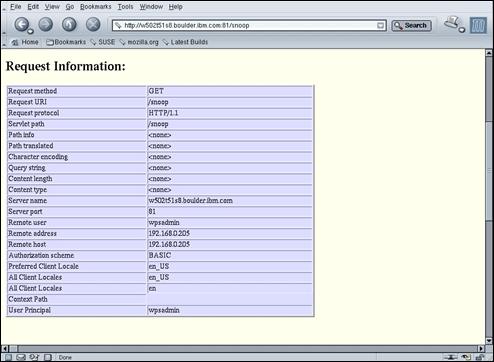
Task: Click the 'BASIC' authorization scheme value
Action: (160, 255)
